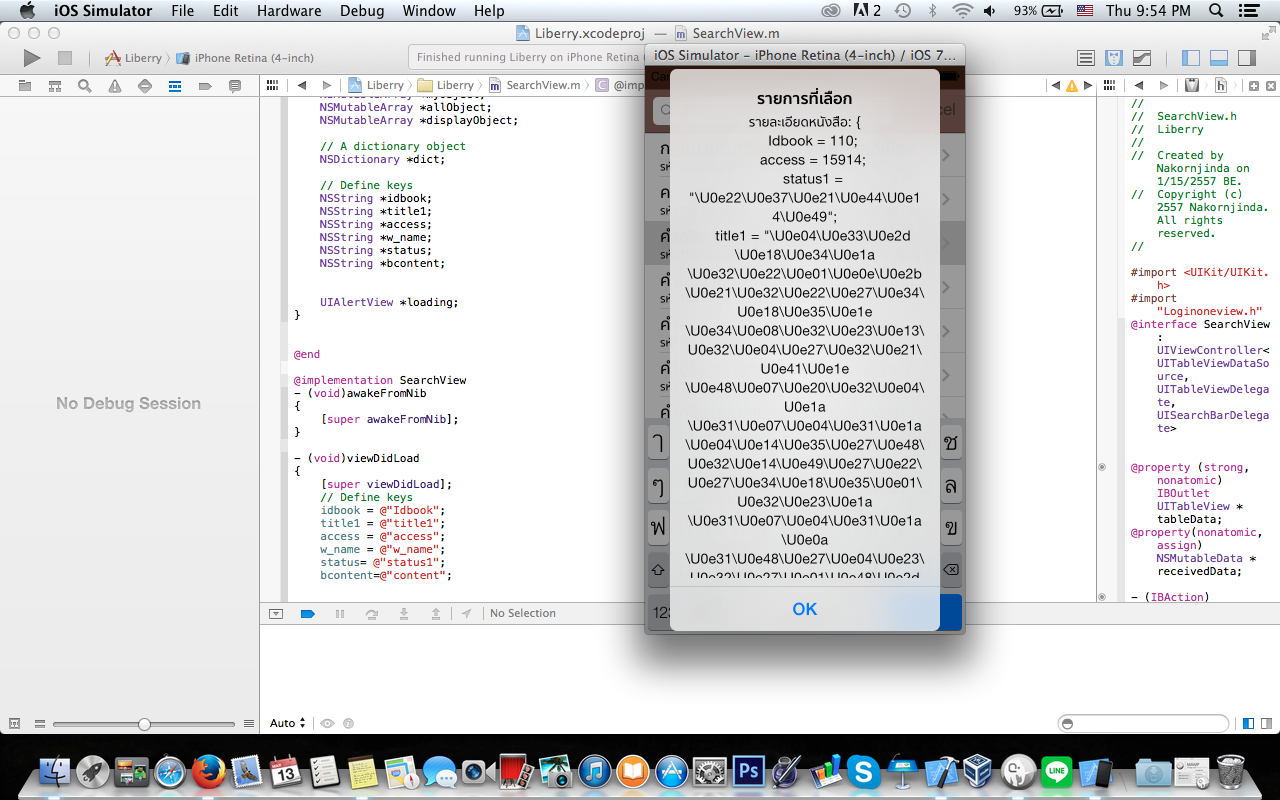Open the Debug menu

tap(361, 11)
